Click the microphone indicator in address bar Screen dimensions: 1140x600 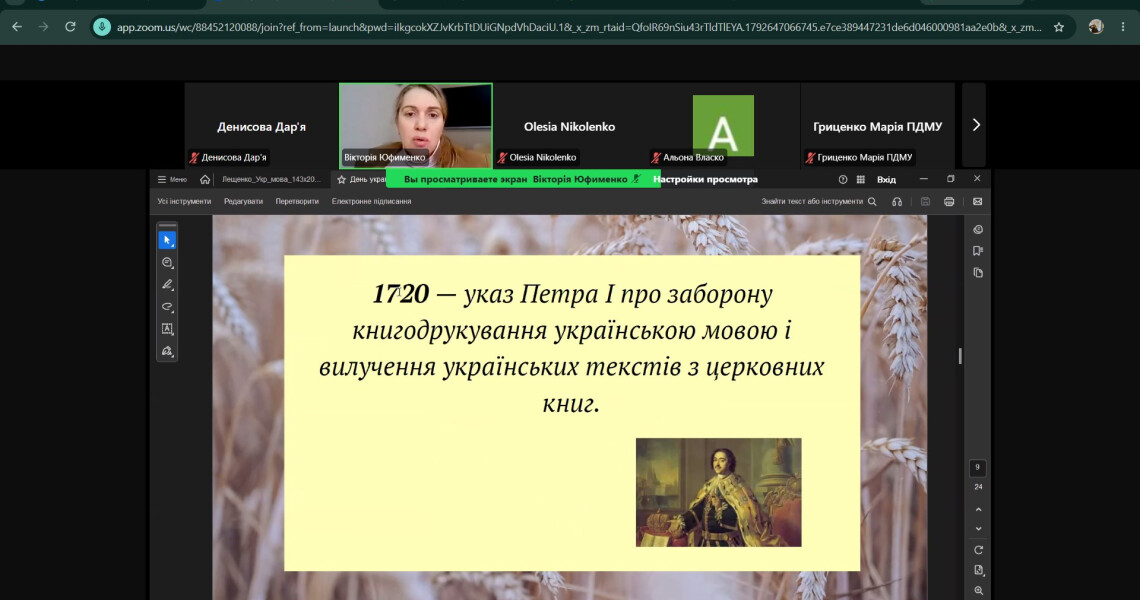[102, 27]
